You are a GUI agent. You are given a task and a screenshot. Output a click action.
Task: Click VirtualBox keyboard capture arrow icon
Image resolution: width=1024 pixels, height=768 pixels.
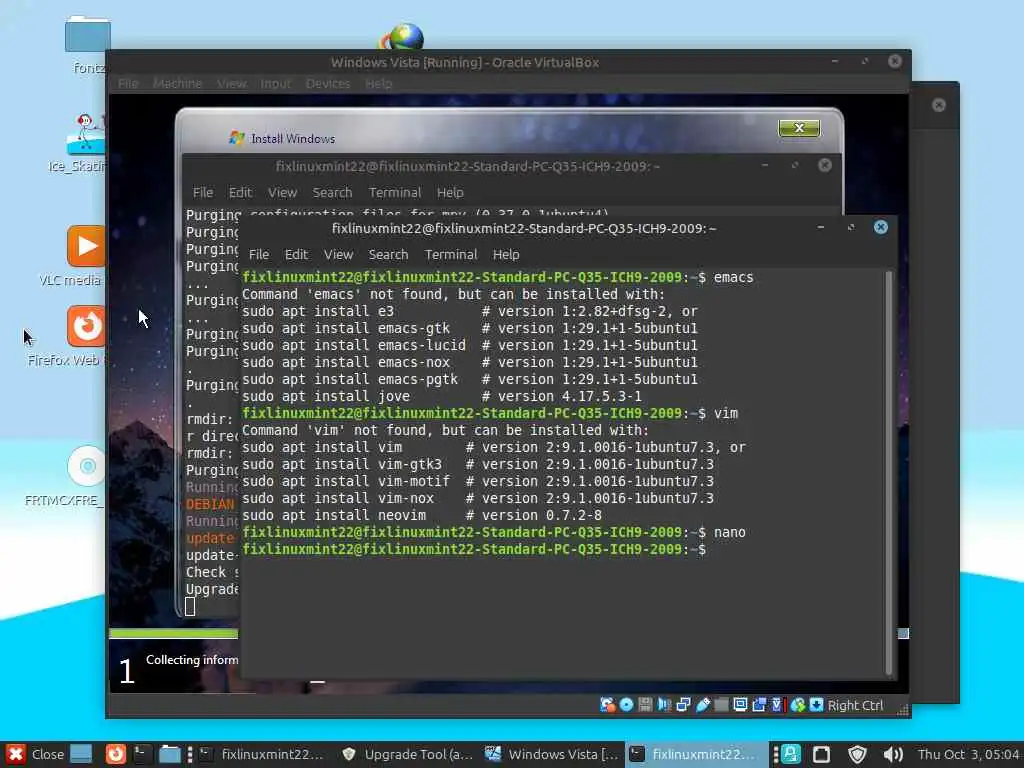pos(816,705)
